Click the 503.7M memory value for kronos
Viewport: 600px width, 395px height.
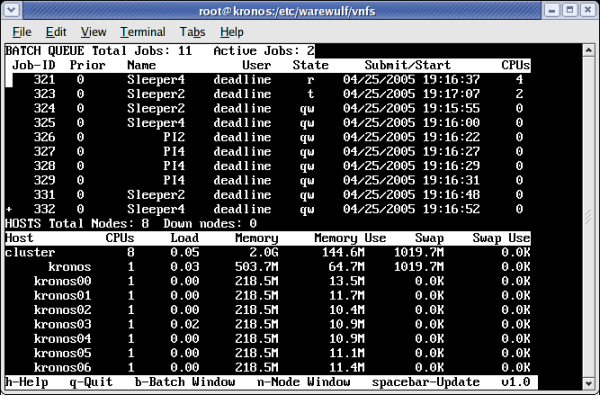257,267
